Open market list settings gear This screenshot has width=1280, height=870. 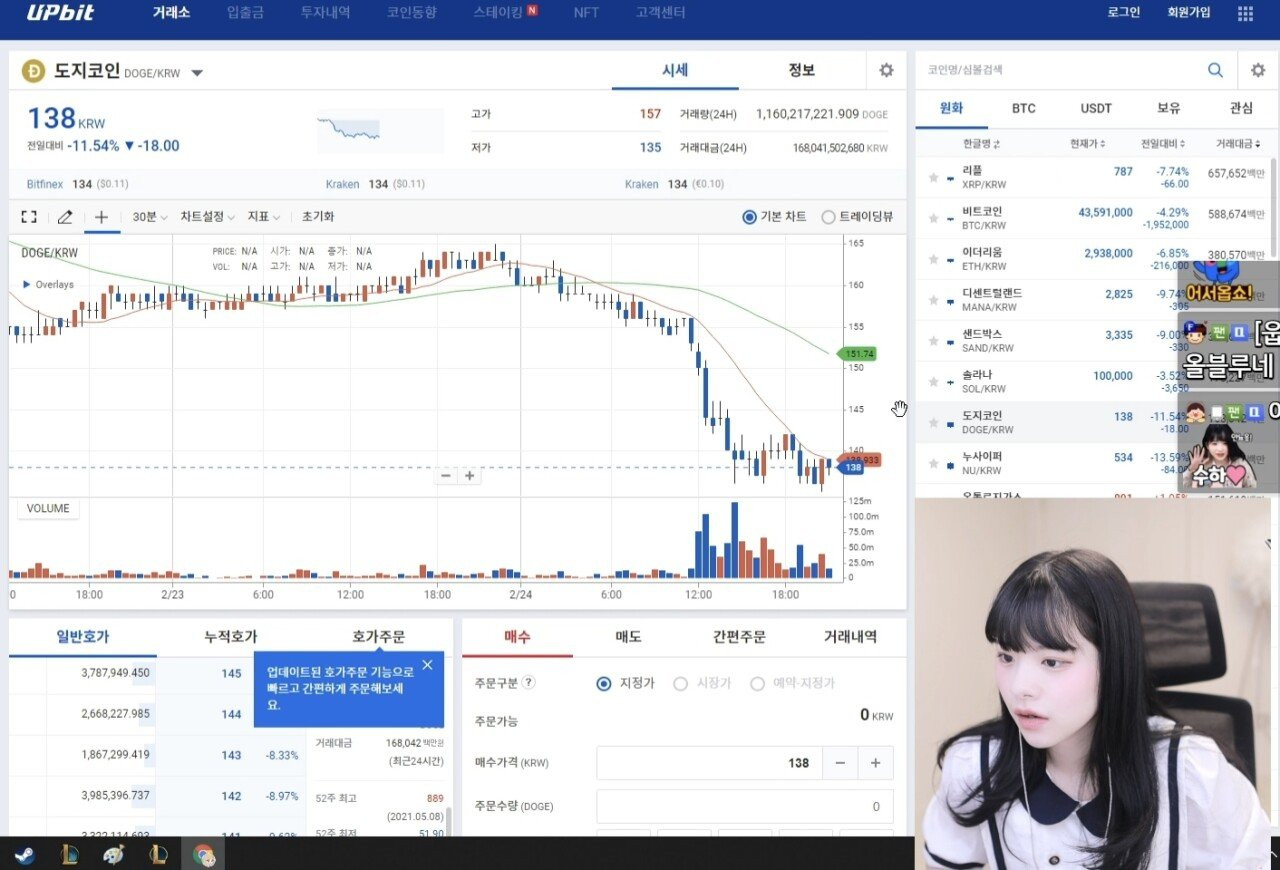click(x=1258, y=70)
